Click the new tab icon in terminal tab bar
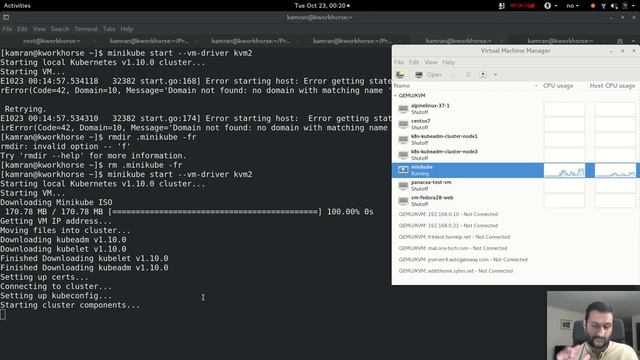 620,41
